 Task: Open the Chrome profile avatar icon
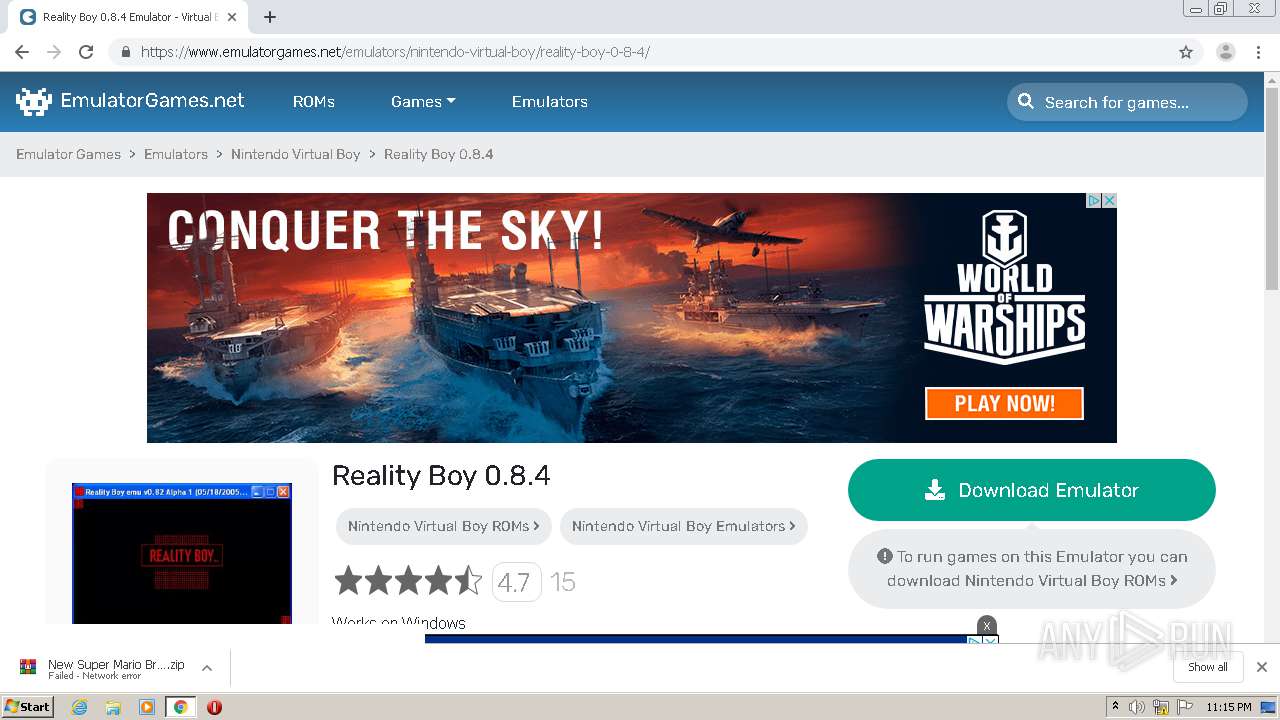1226,52
